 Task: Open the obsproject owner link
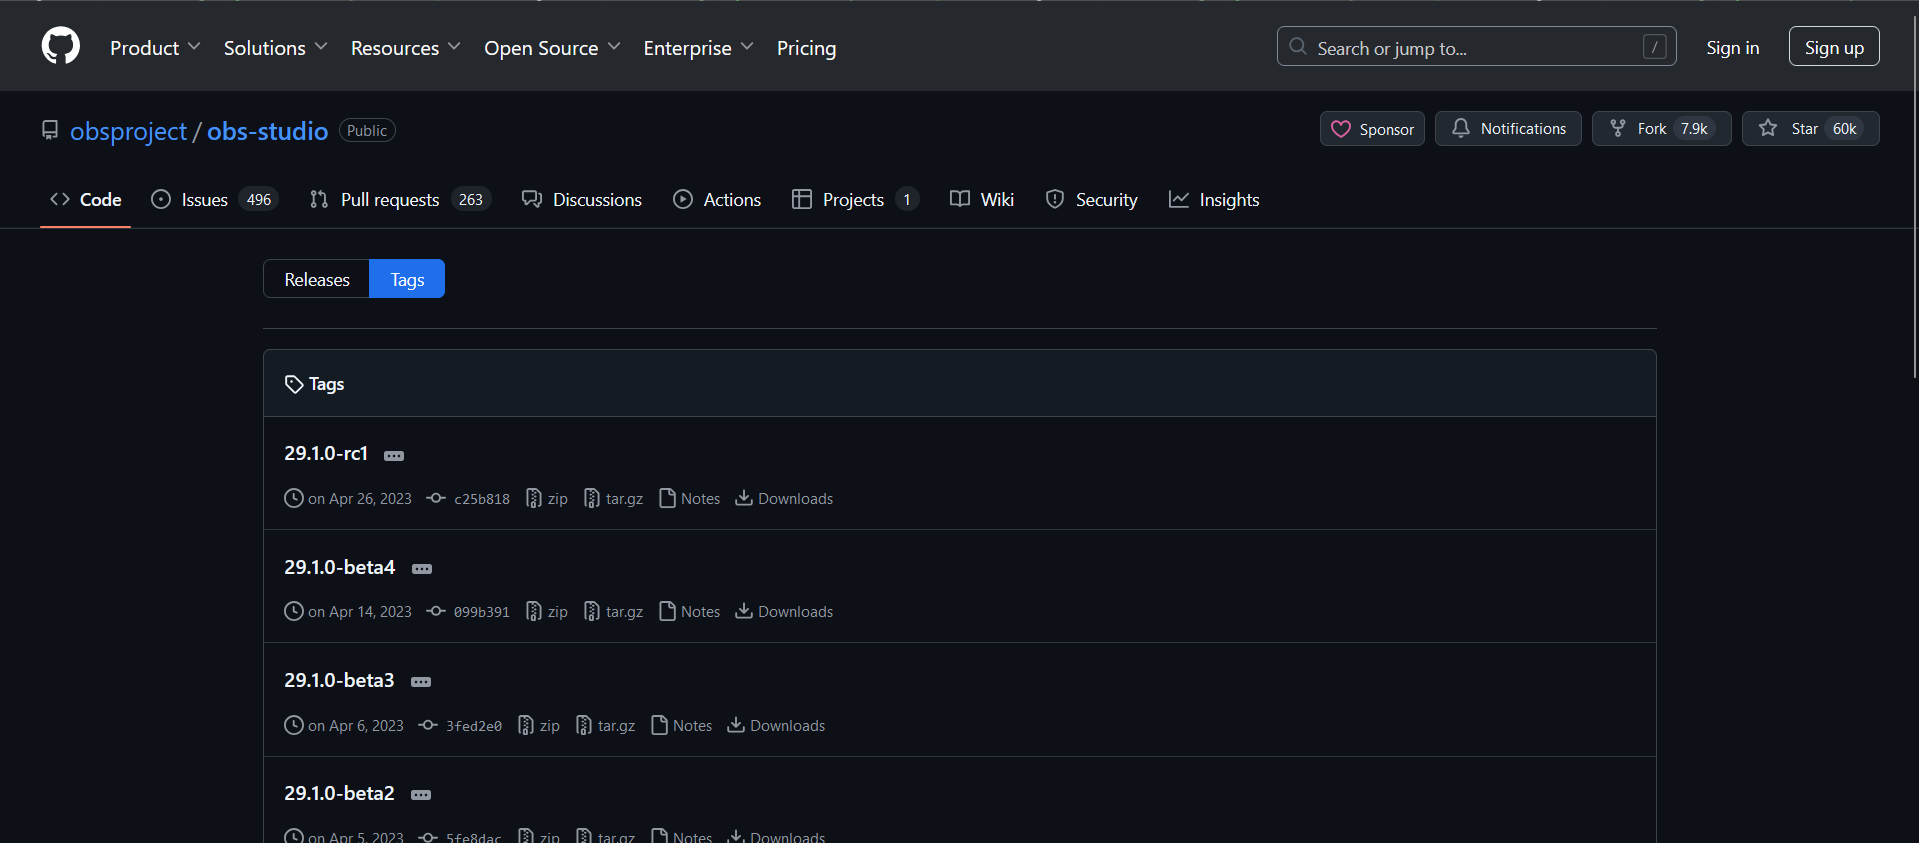point(128,131)
